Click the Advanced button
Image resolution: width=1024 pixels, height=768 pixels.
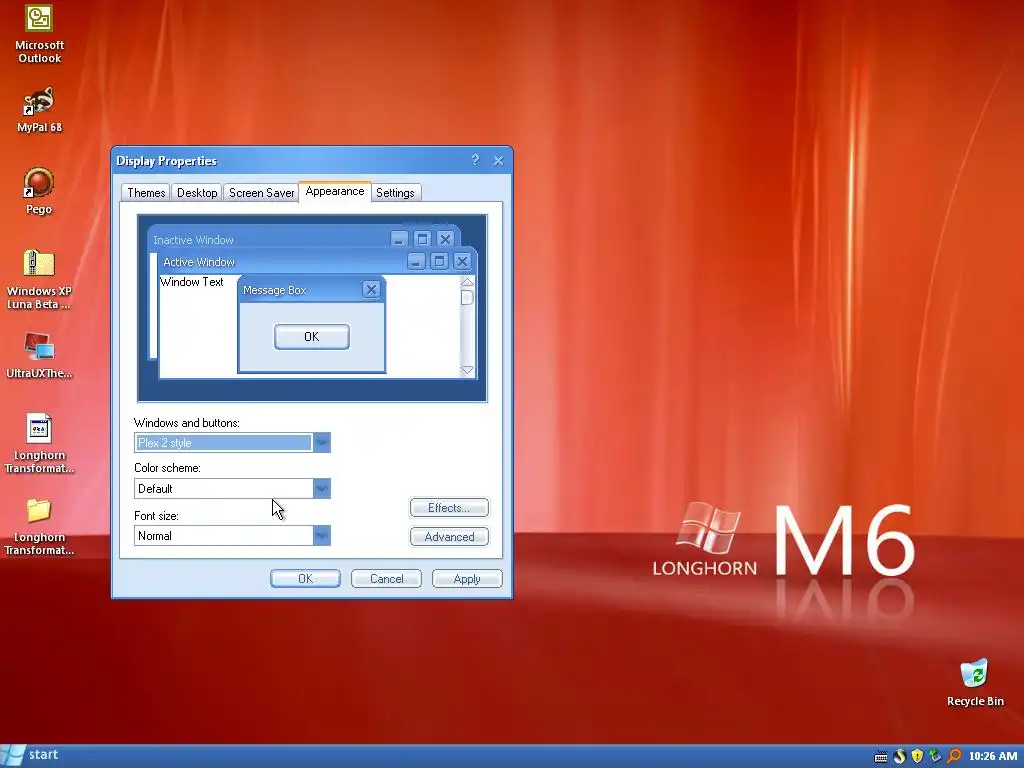click(x=449, y=537)
